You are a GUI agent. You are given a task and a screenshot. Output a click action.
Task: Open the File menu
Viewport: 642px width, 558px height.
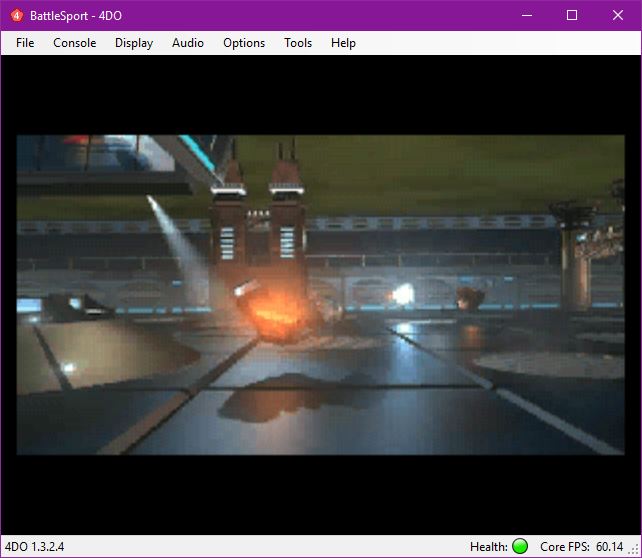[25, 43]
